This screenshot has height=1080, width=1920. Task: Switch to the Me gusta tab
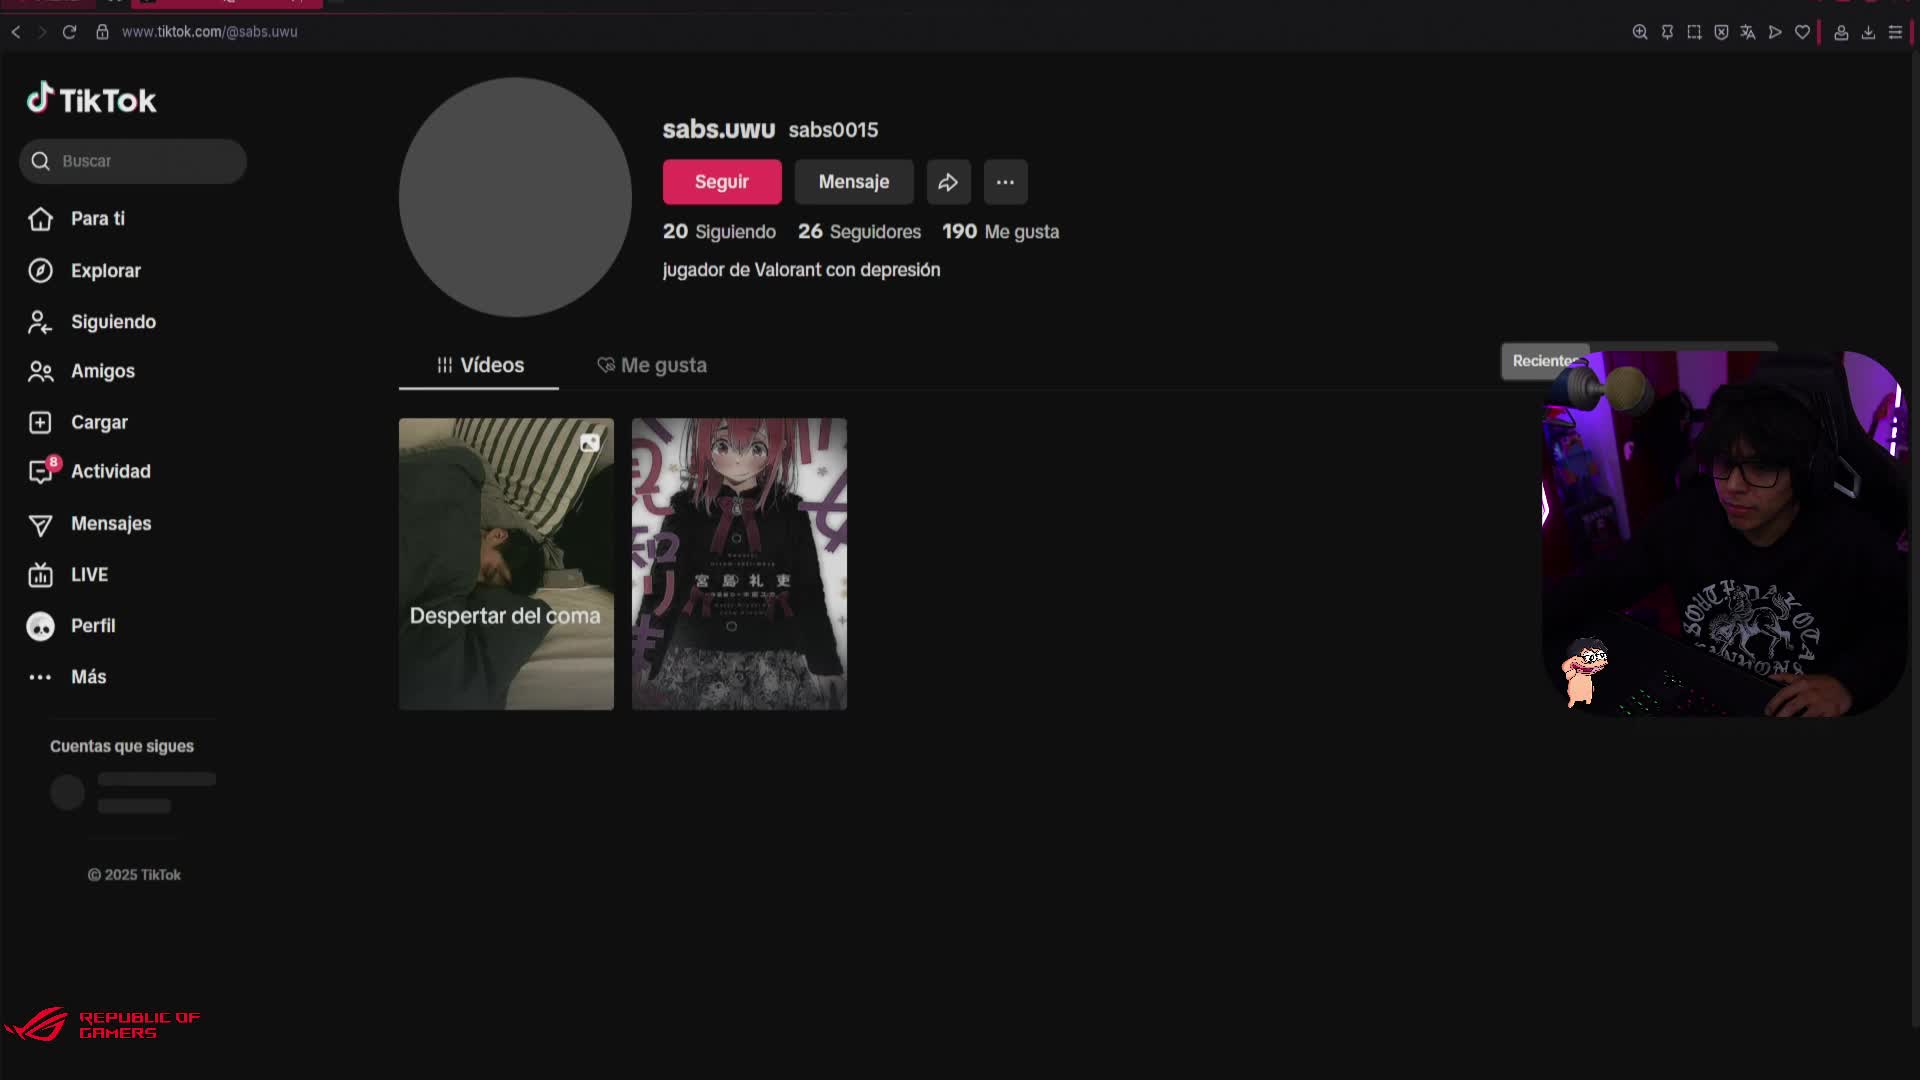click(x=652, y=365)
